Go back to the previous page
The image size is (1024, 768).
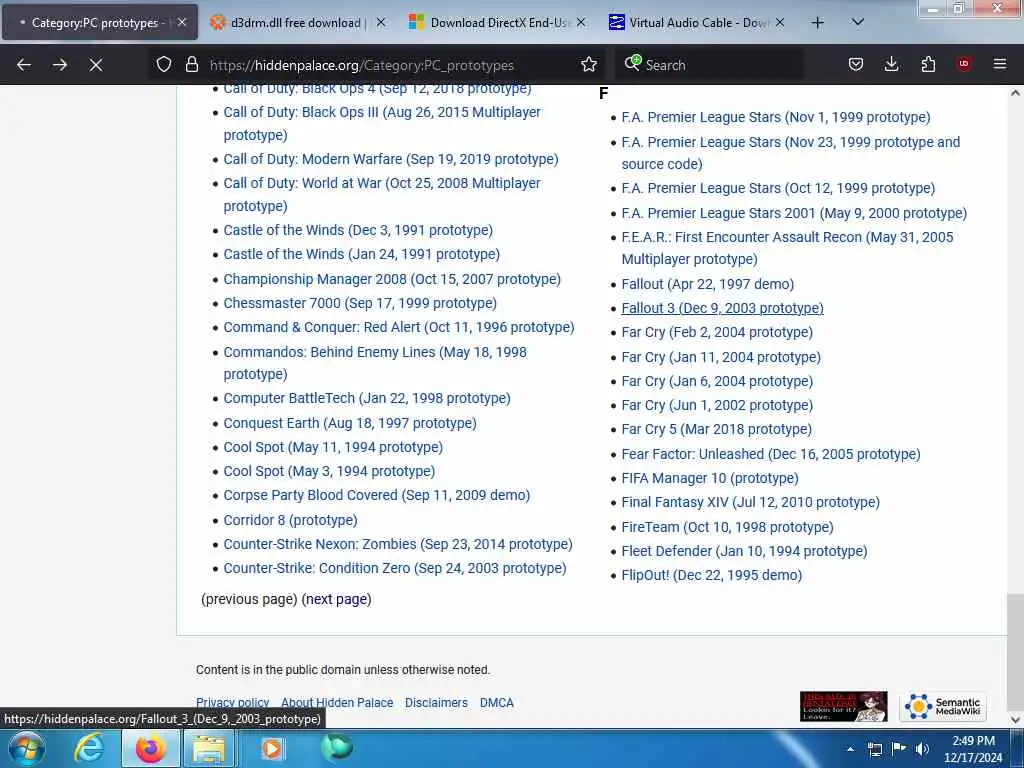[24, 65]
